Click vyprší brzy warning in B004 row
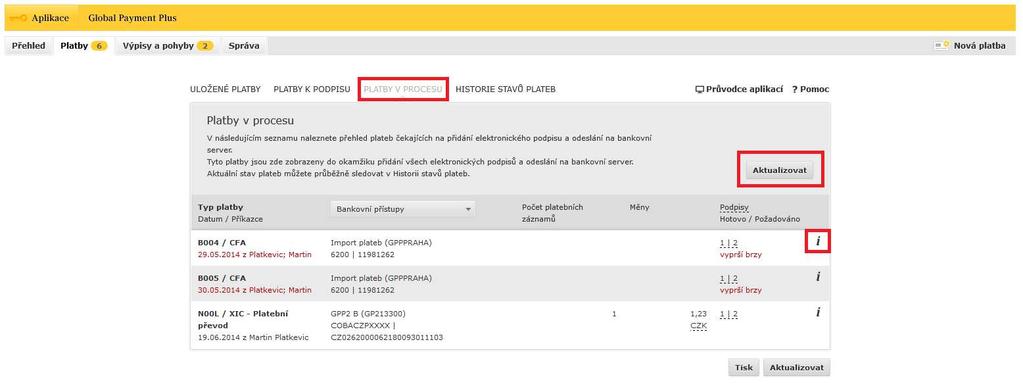1023x390 pixels. pyautogui.click(x=741, y=254)
